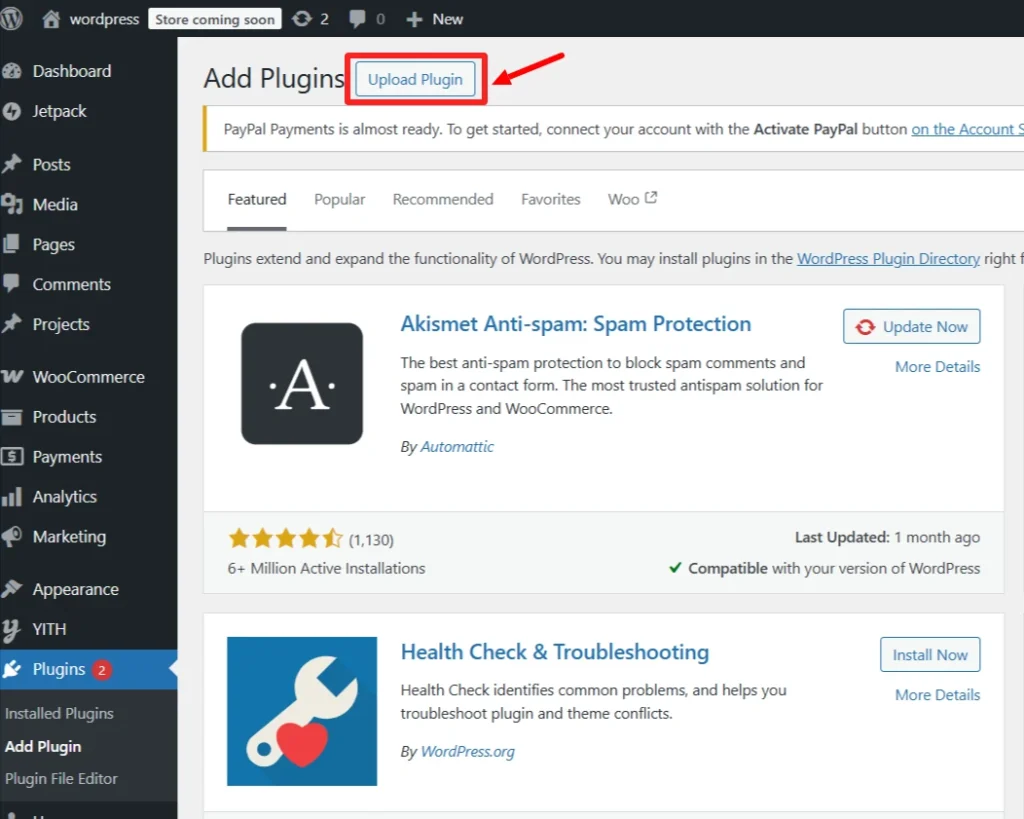The image size is (1024, 819).
Task: Click Install Now for Health Check
Action: (x=930, y=654)
